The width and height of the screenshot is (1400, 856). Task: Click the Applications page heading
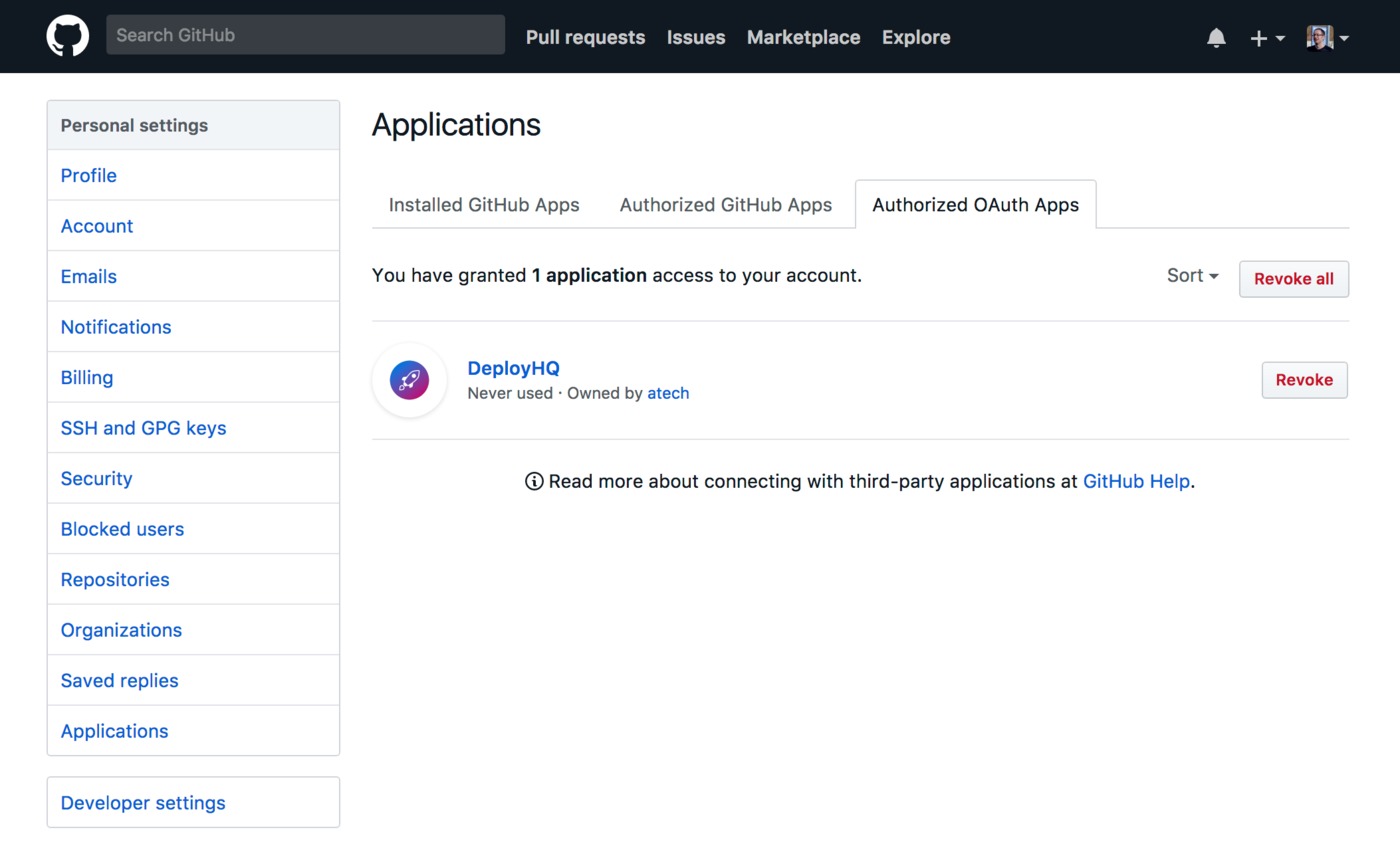[456, 125]
